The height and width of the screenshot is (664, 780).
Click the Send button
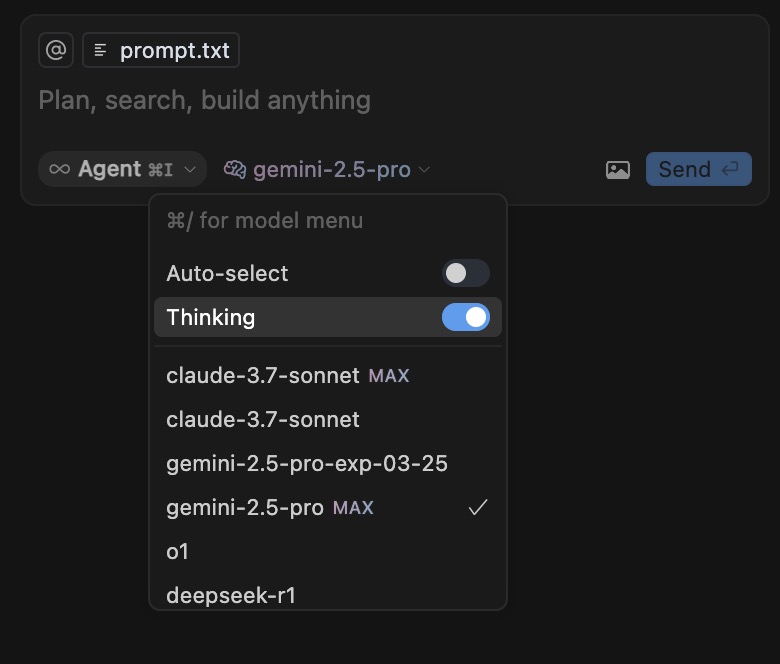(698, 169)
